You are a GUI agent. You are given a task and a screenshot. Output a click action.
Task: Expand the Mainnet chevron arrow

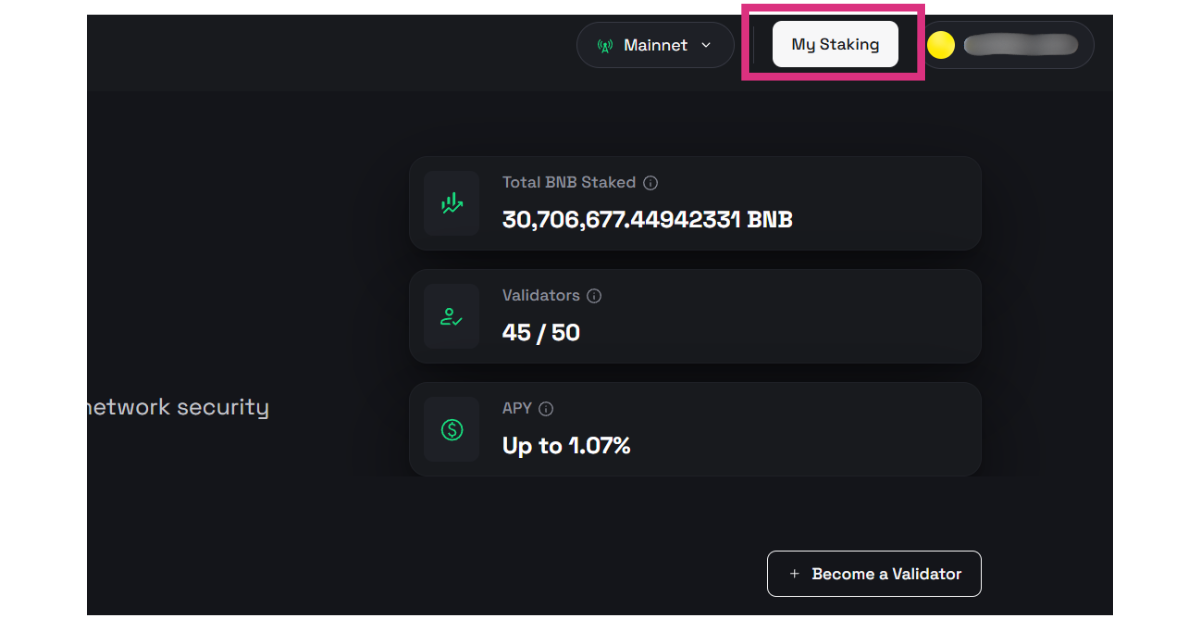706,45
